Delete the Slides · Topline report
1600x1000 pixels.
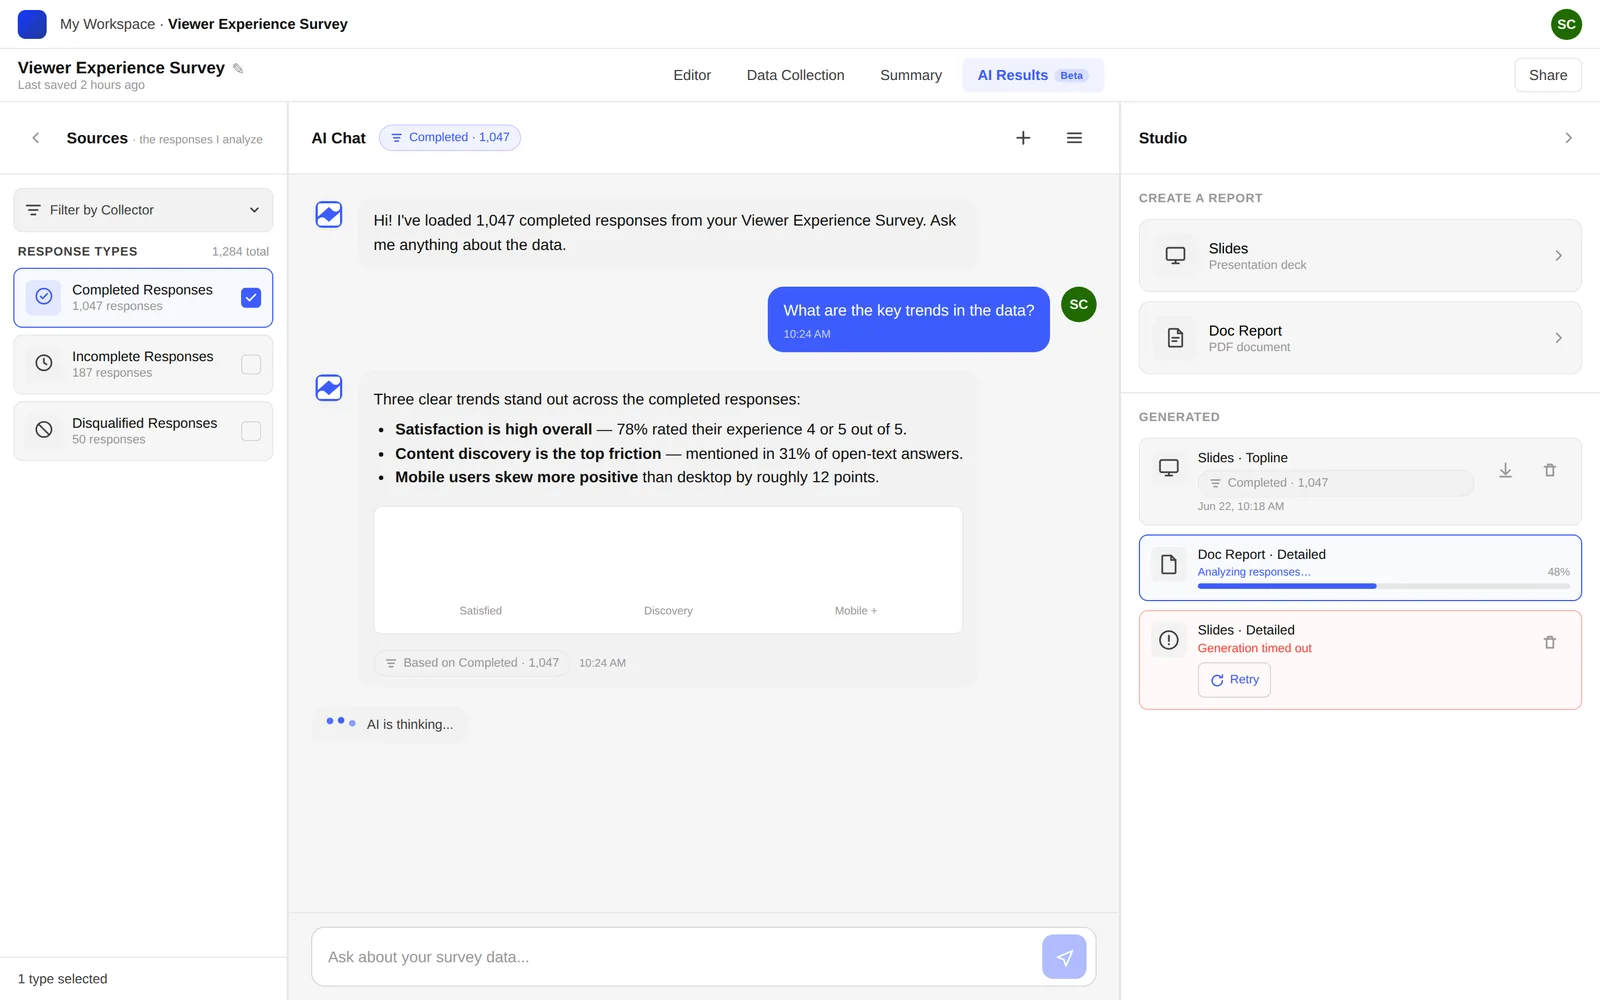click(x=1549, y=470)
